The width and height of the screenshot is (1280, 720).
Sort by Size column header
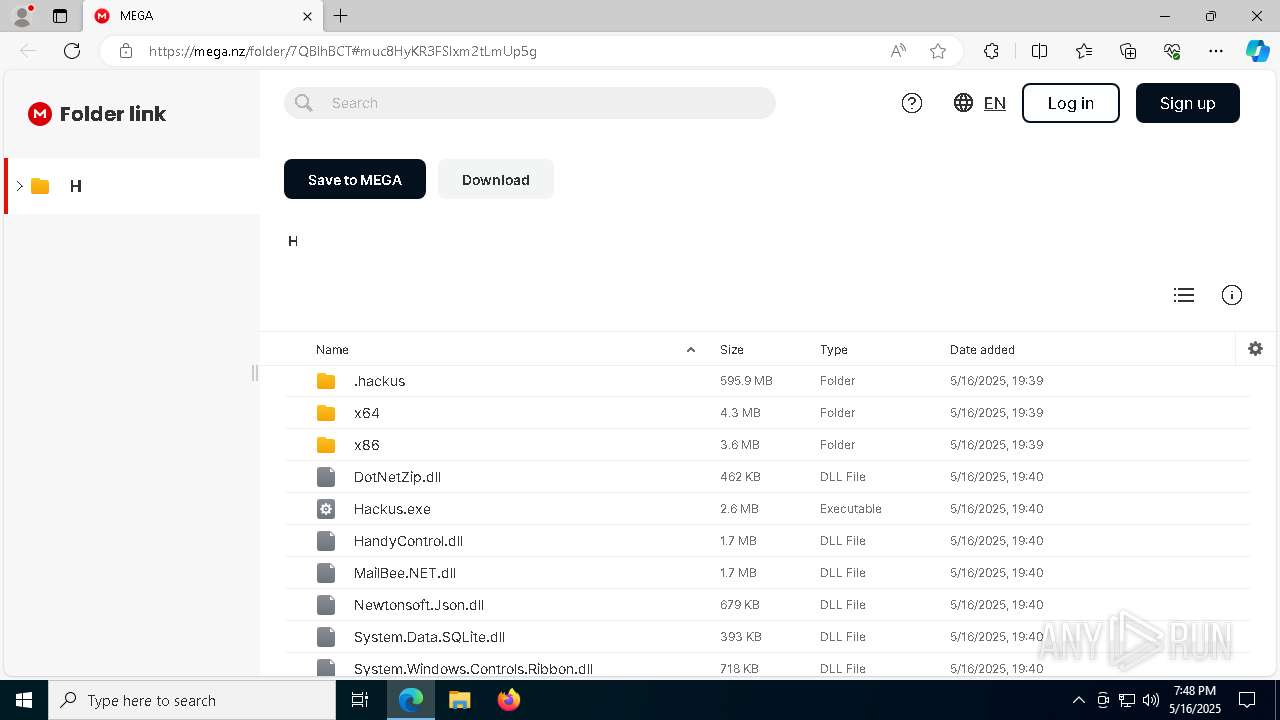pyautogui.click(x=732, y=350)
